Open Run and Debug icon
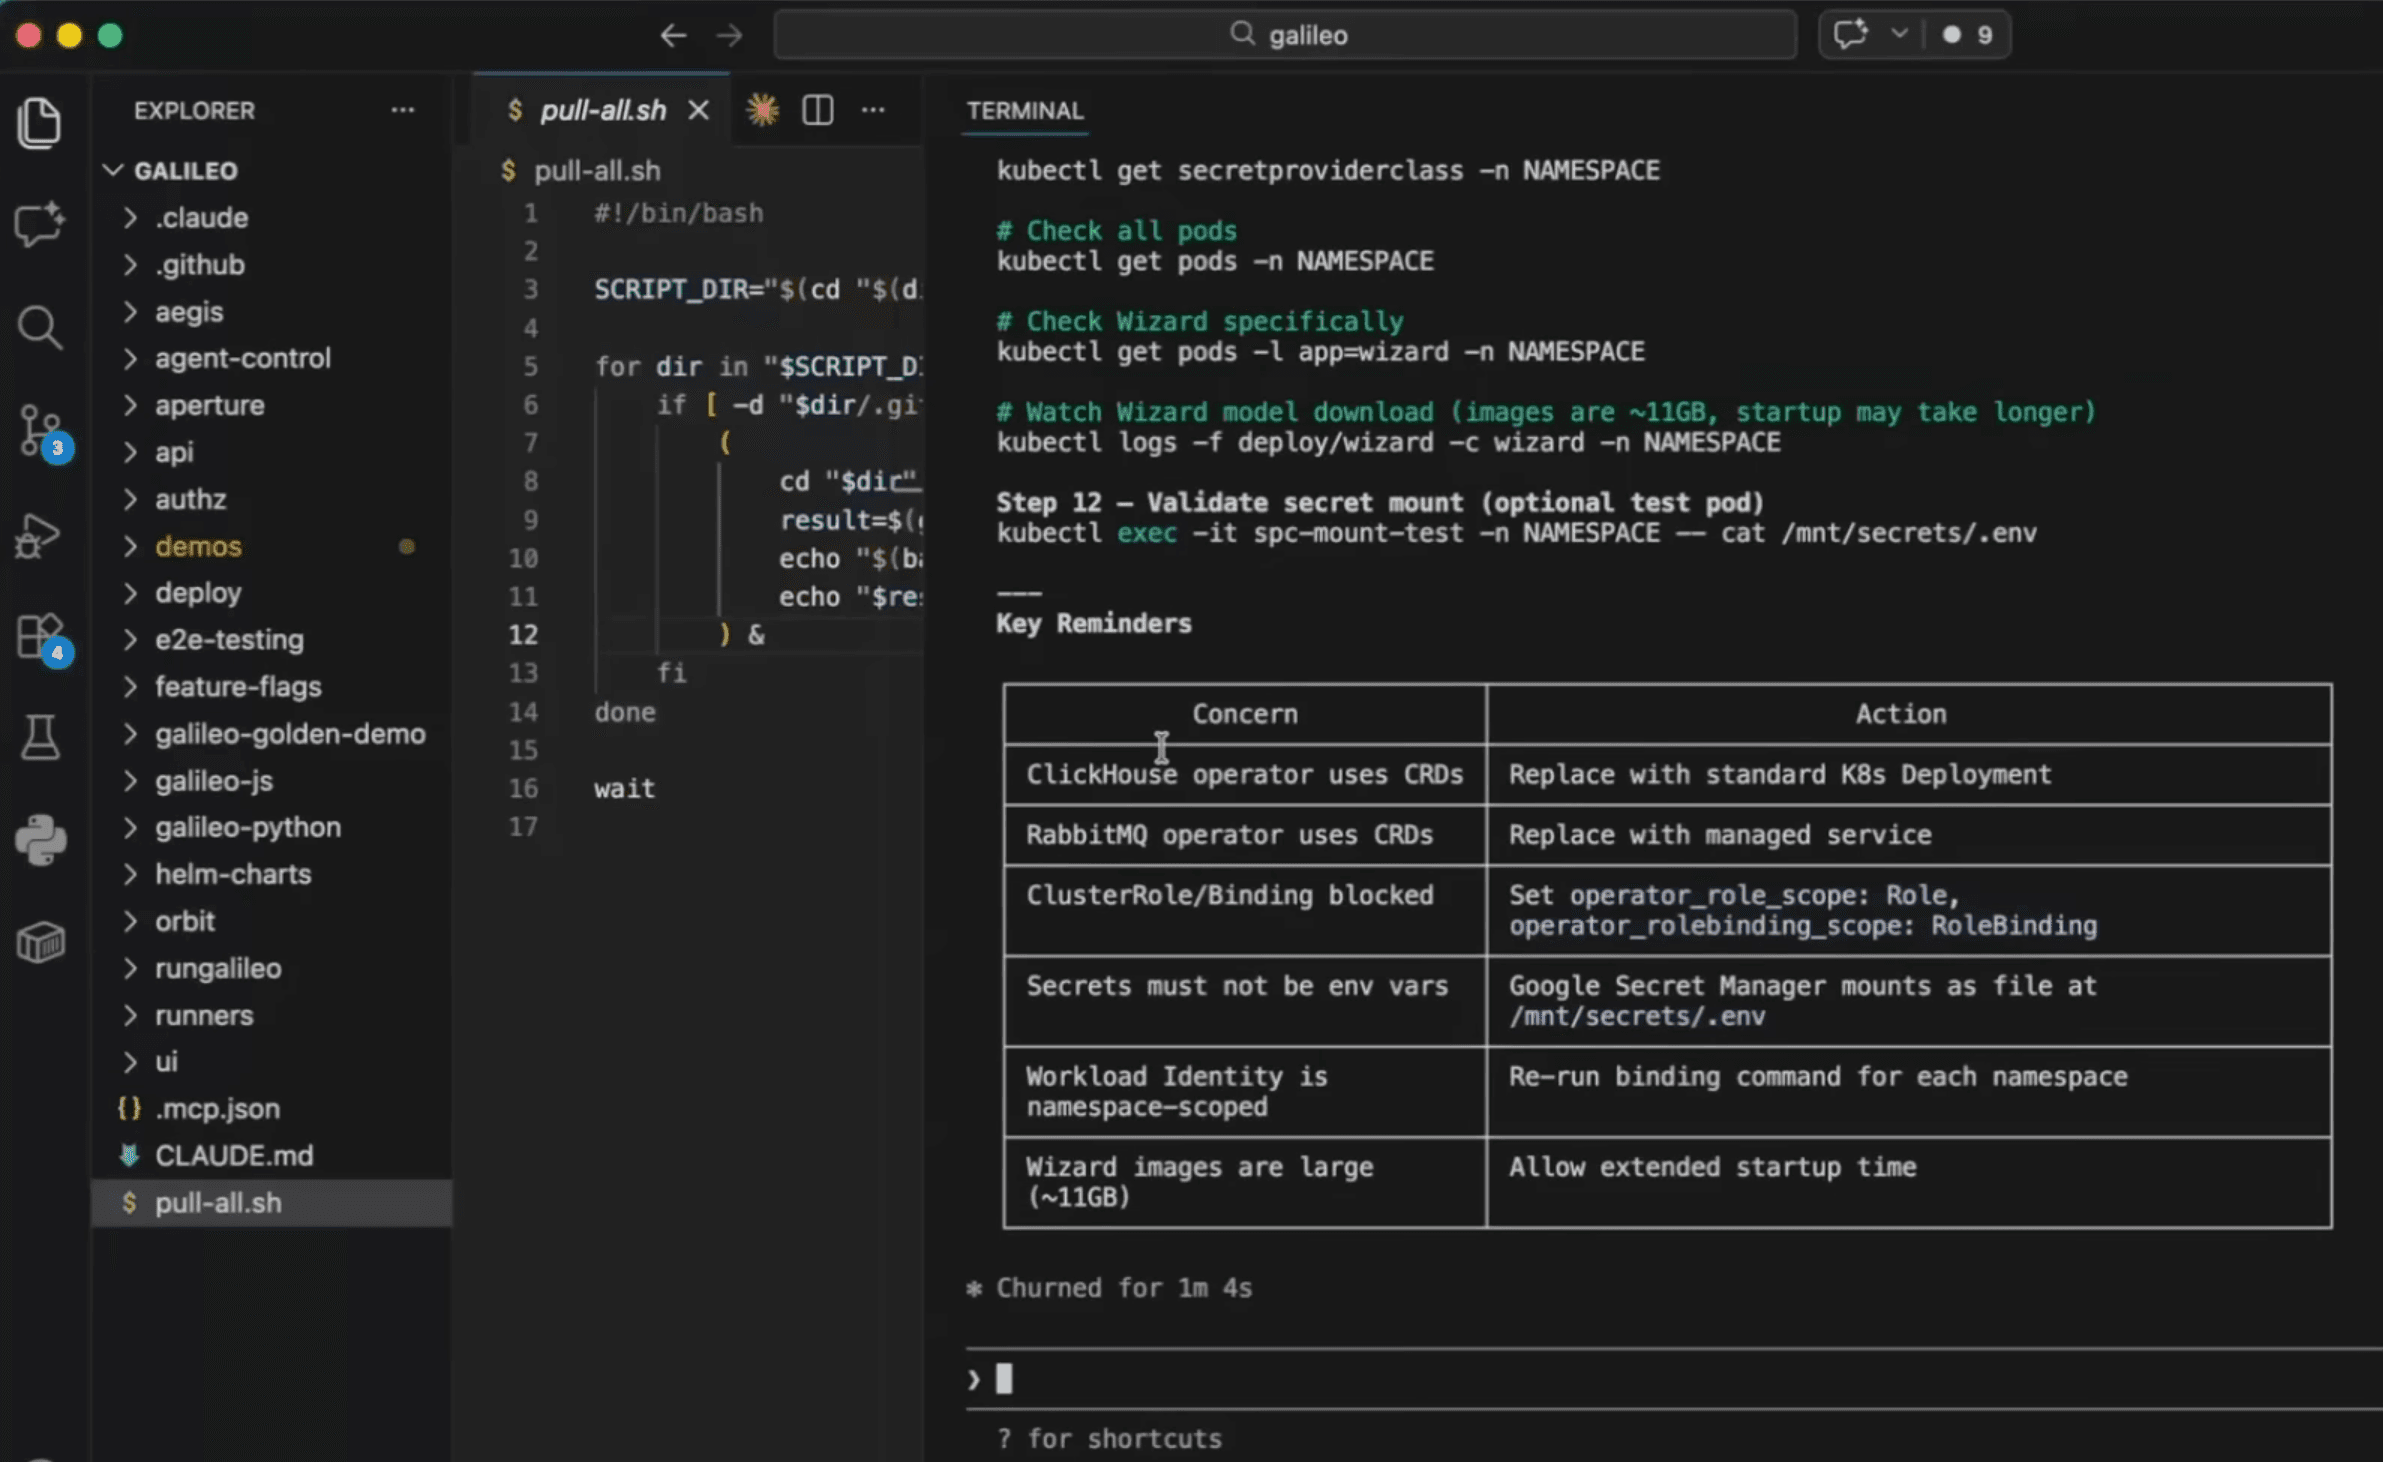The image size is (2383, 1462). pyautogui.click(x=38, y=536)
